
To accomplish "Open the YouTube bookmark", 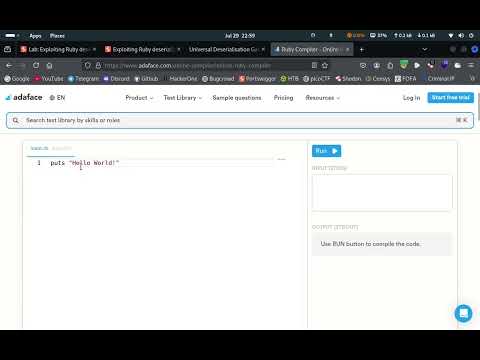I will (x=49, y=79).
